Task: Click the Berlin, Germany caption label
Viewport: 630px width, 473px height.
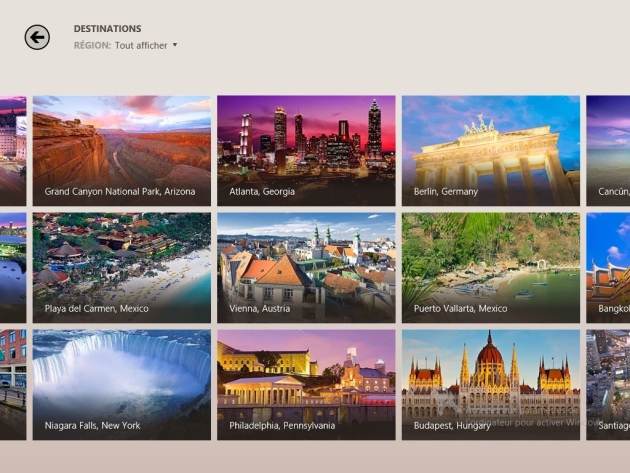Action: click(x=446, y=192)
